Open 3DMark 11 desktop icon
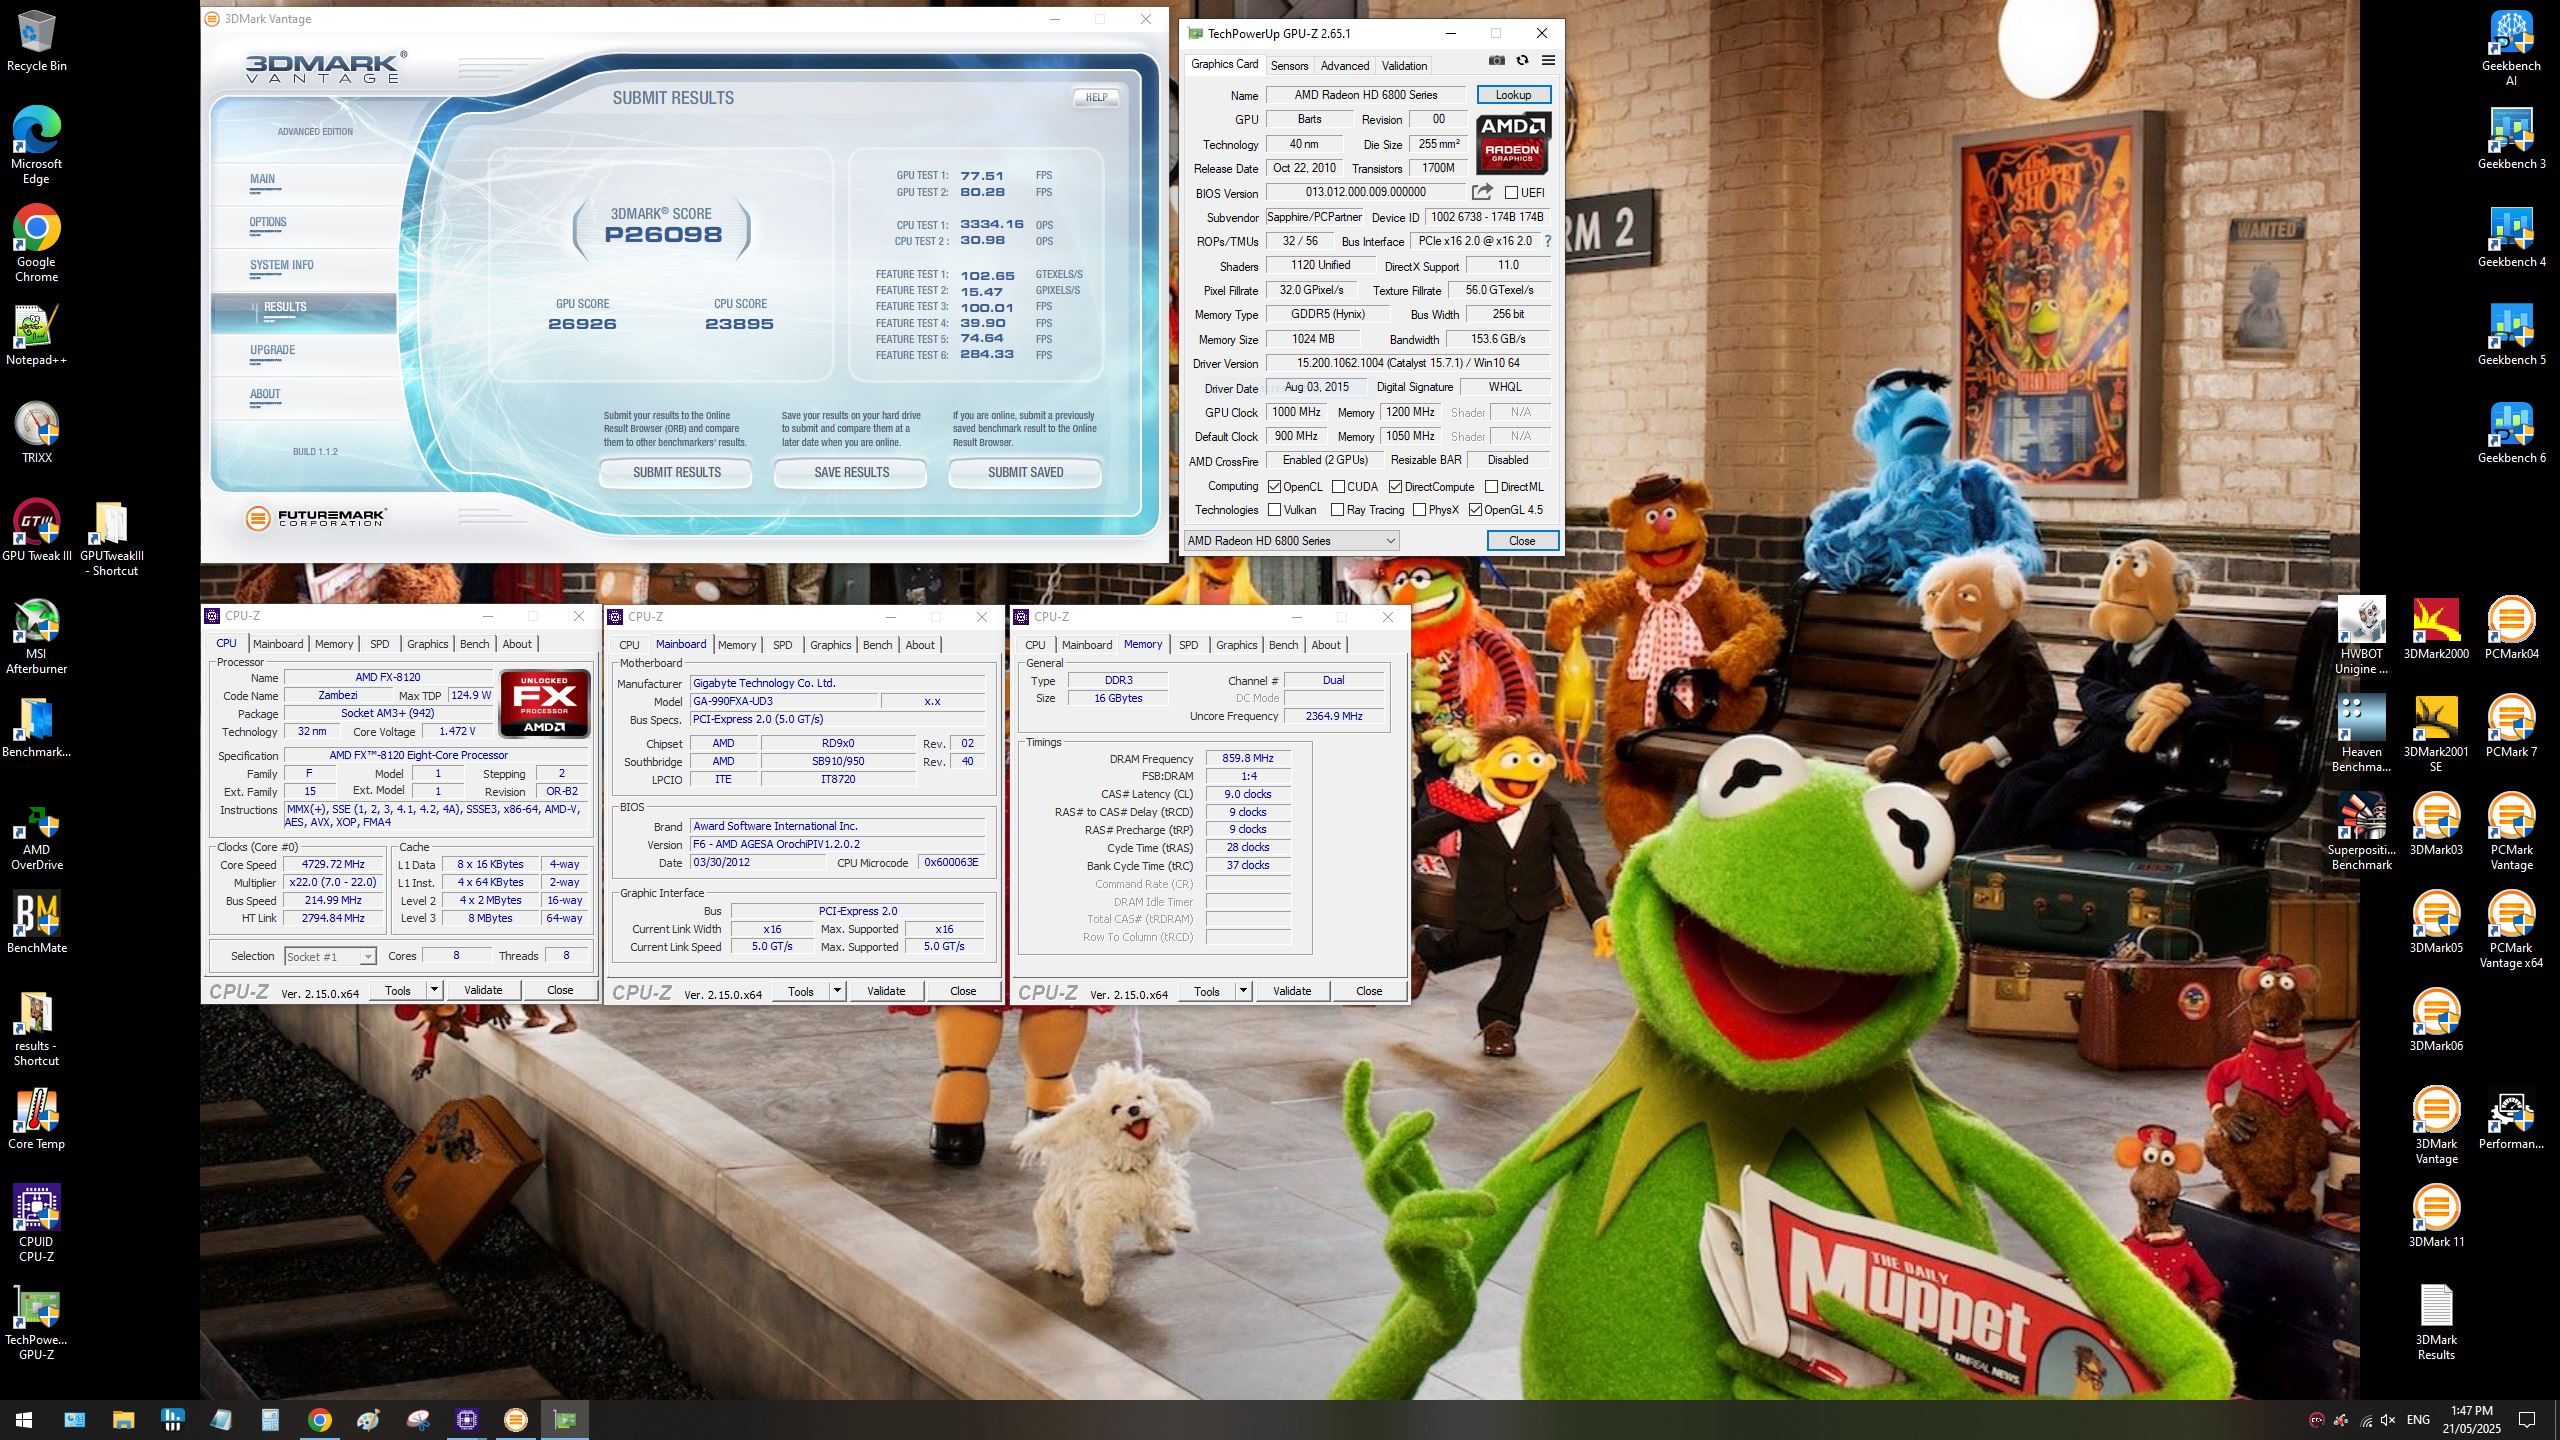The image size is (2560, 1440). pyautogui.click(x=2436, y=1217)
